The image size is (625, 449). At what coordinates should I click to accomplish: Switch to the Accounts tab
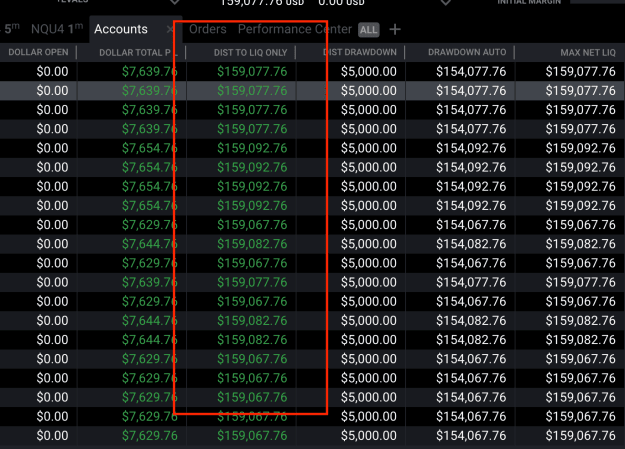[121, 29]
